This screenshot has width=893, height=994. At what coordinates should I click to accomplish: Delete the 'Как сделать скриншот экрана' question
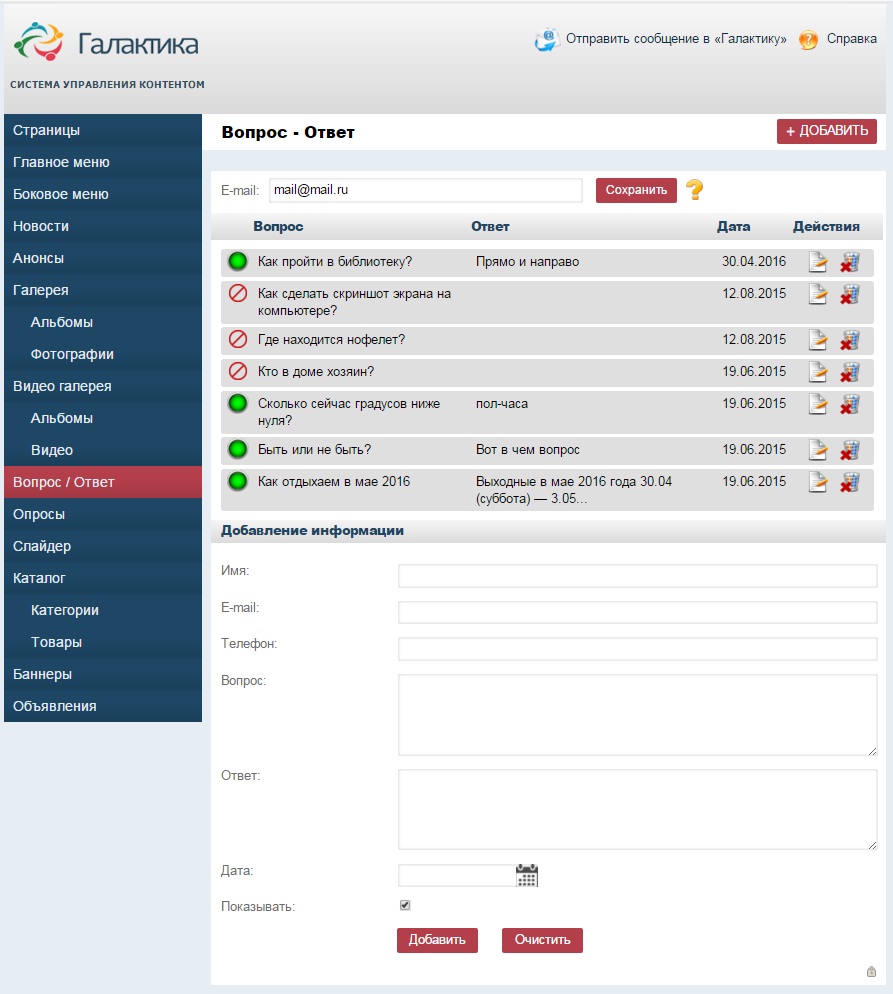pos(850,294)
